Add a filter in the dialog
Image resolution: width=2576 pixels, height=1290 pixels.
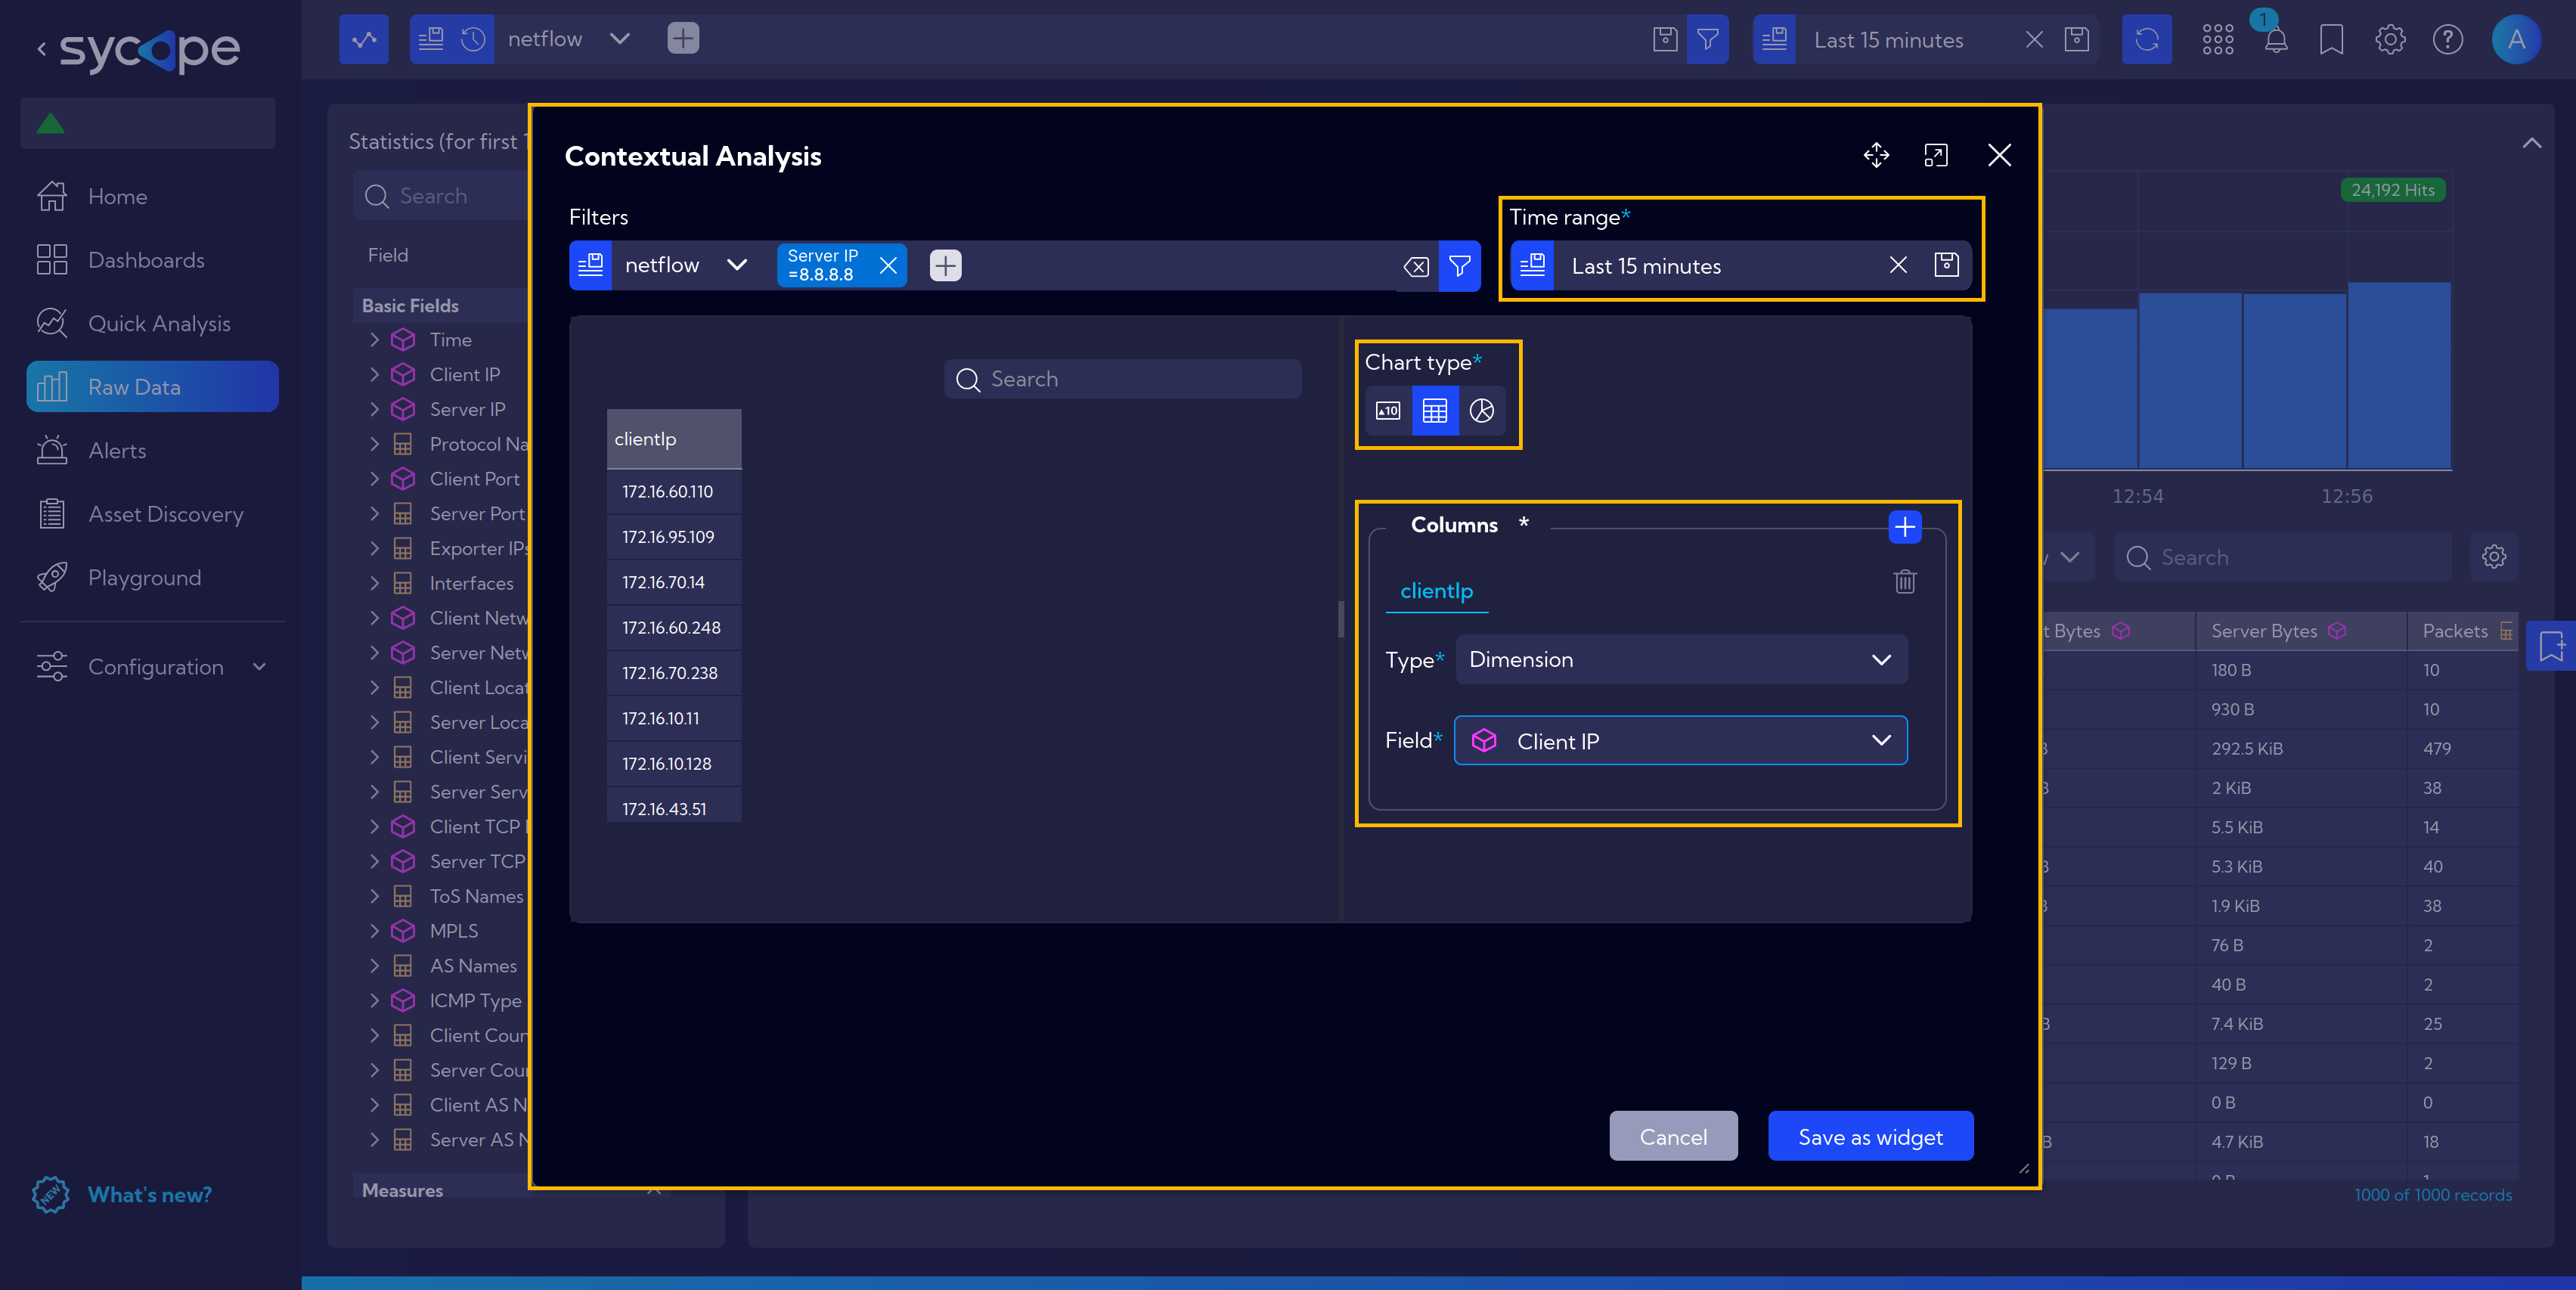click(x=945, y=265)
